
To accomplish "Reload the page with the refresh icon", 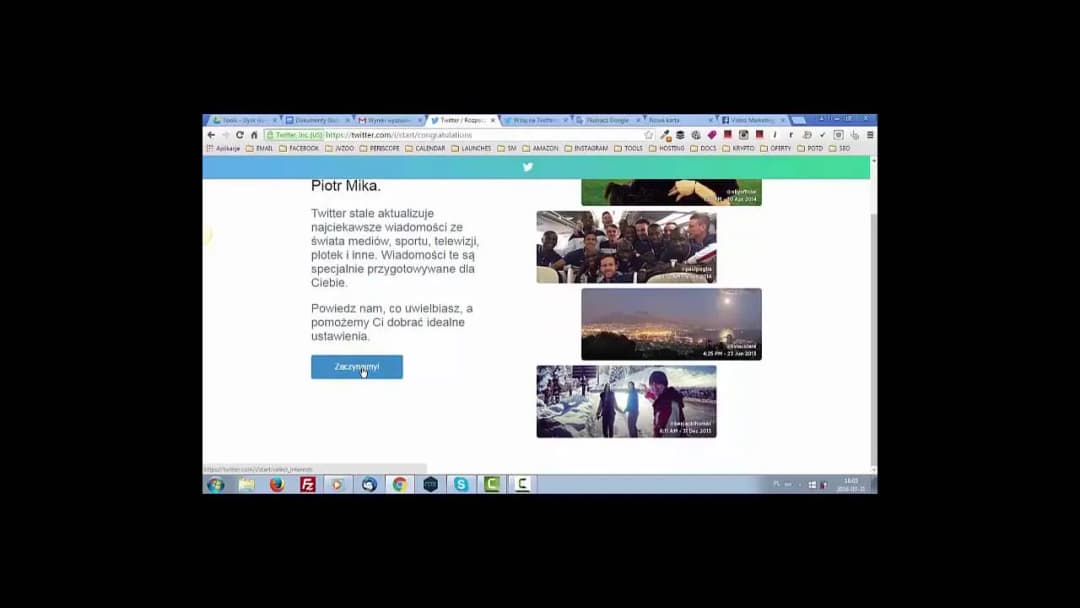I will coord(239,135).
